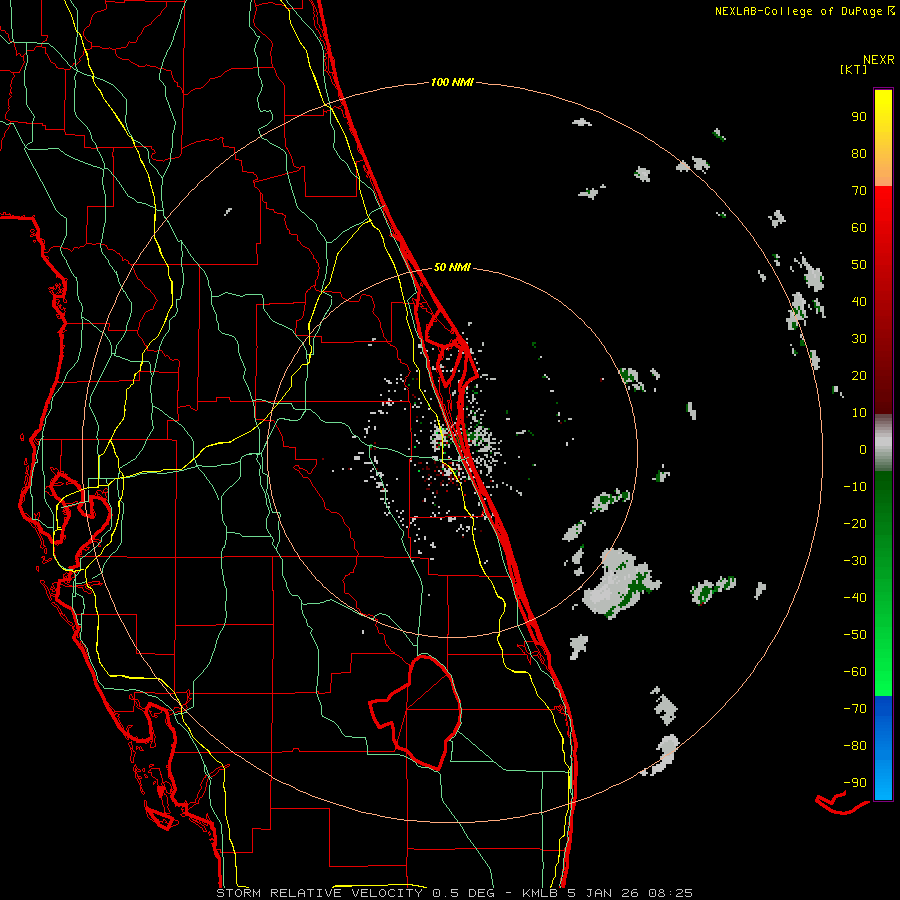The image size is (900, 900).
Task: Select the 30 knot scale label
Action: [x=859, y=339]
